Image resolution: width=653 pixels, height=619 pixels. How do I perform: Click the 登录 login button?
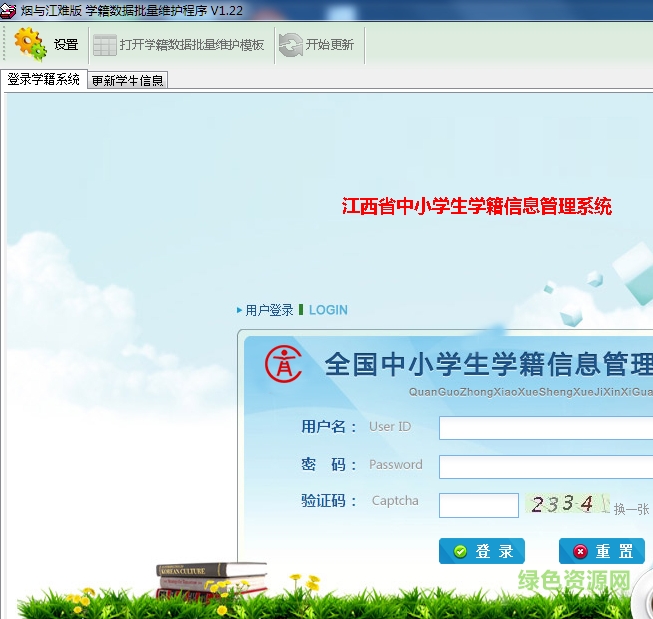[x=481, y=551]
